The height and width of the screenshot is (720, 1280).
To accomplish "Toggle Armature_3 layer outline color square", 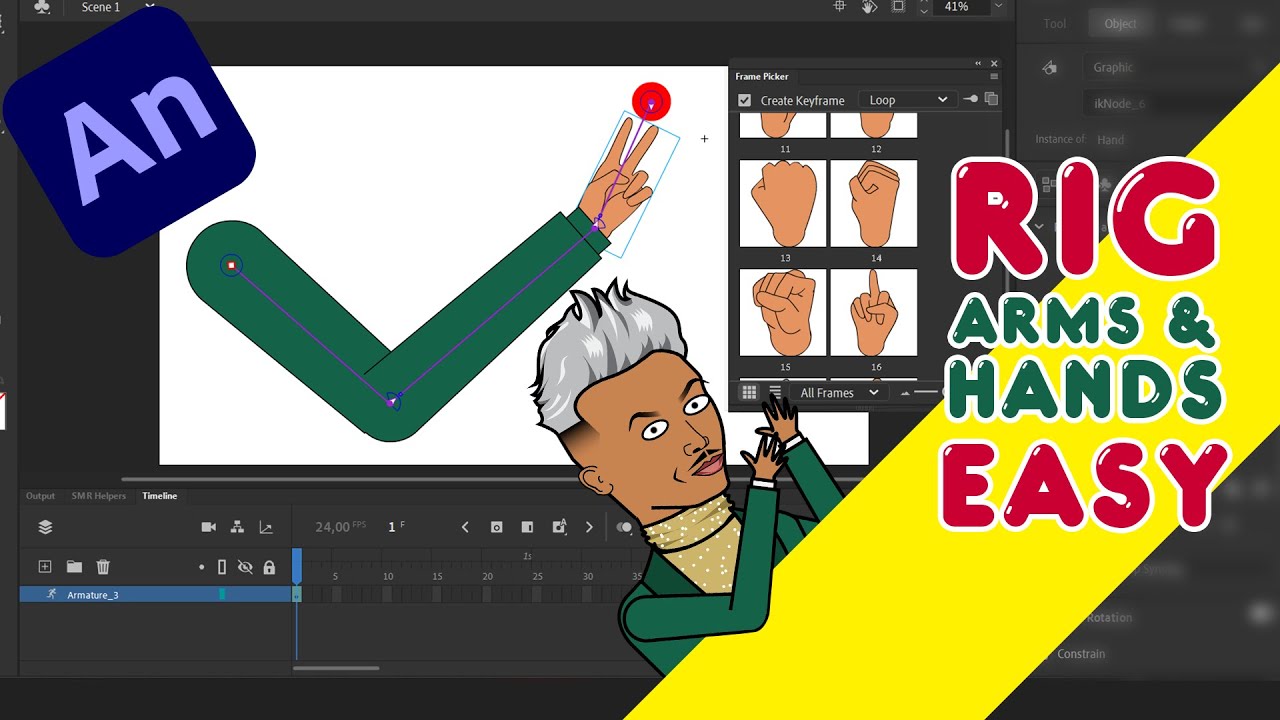I will (x=222, y=594).
